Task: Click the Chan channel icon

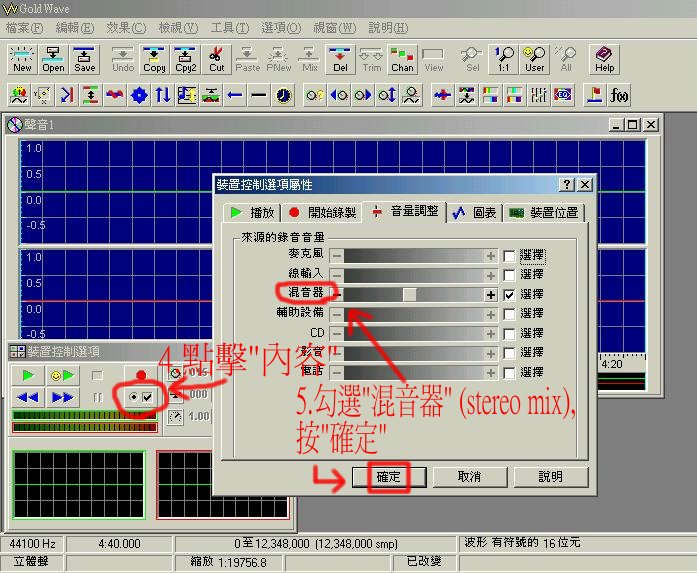Action: [x=402, y=59]
